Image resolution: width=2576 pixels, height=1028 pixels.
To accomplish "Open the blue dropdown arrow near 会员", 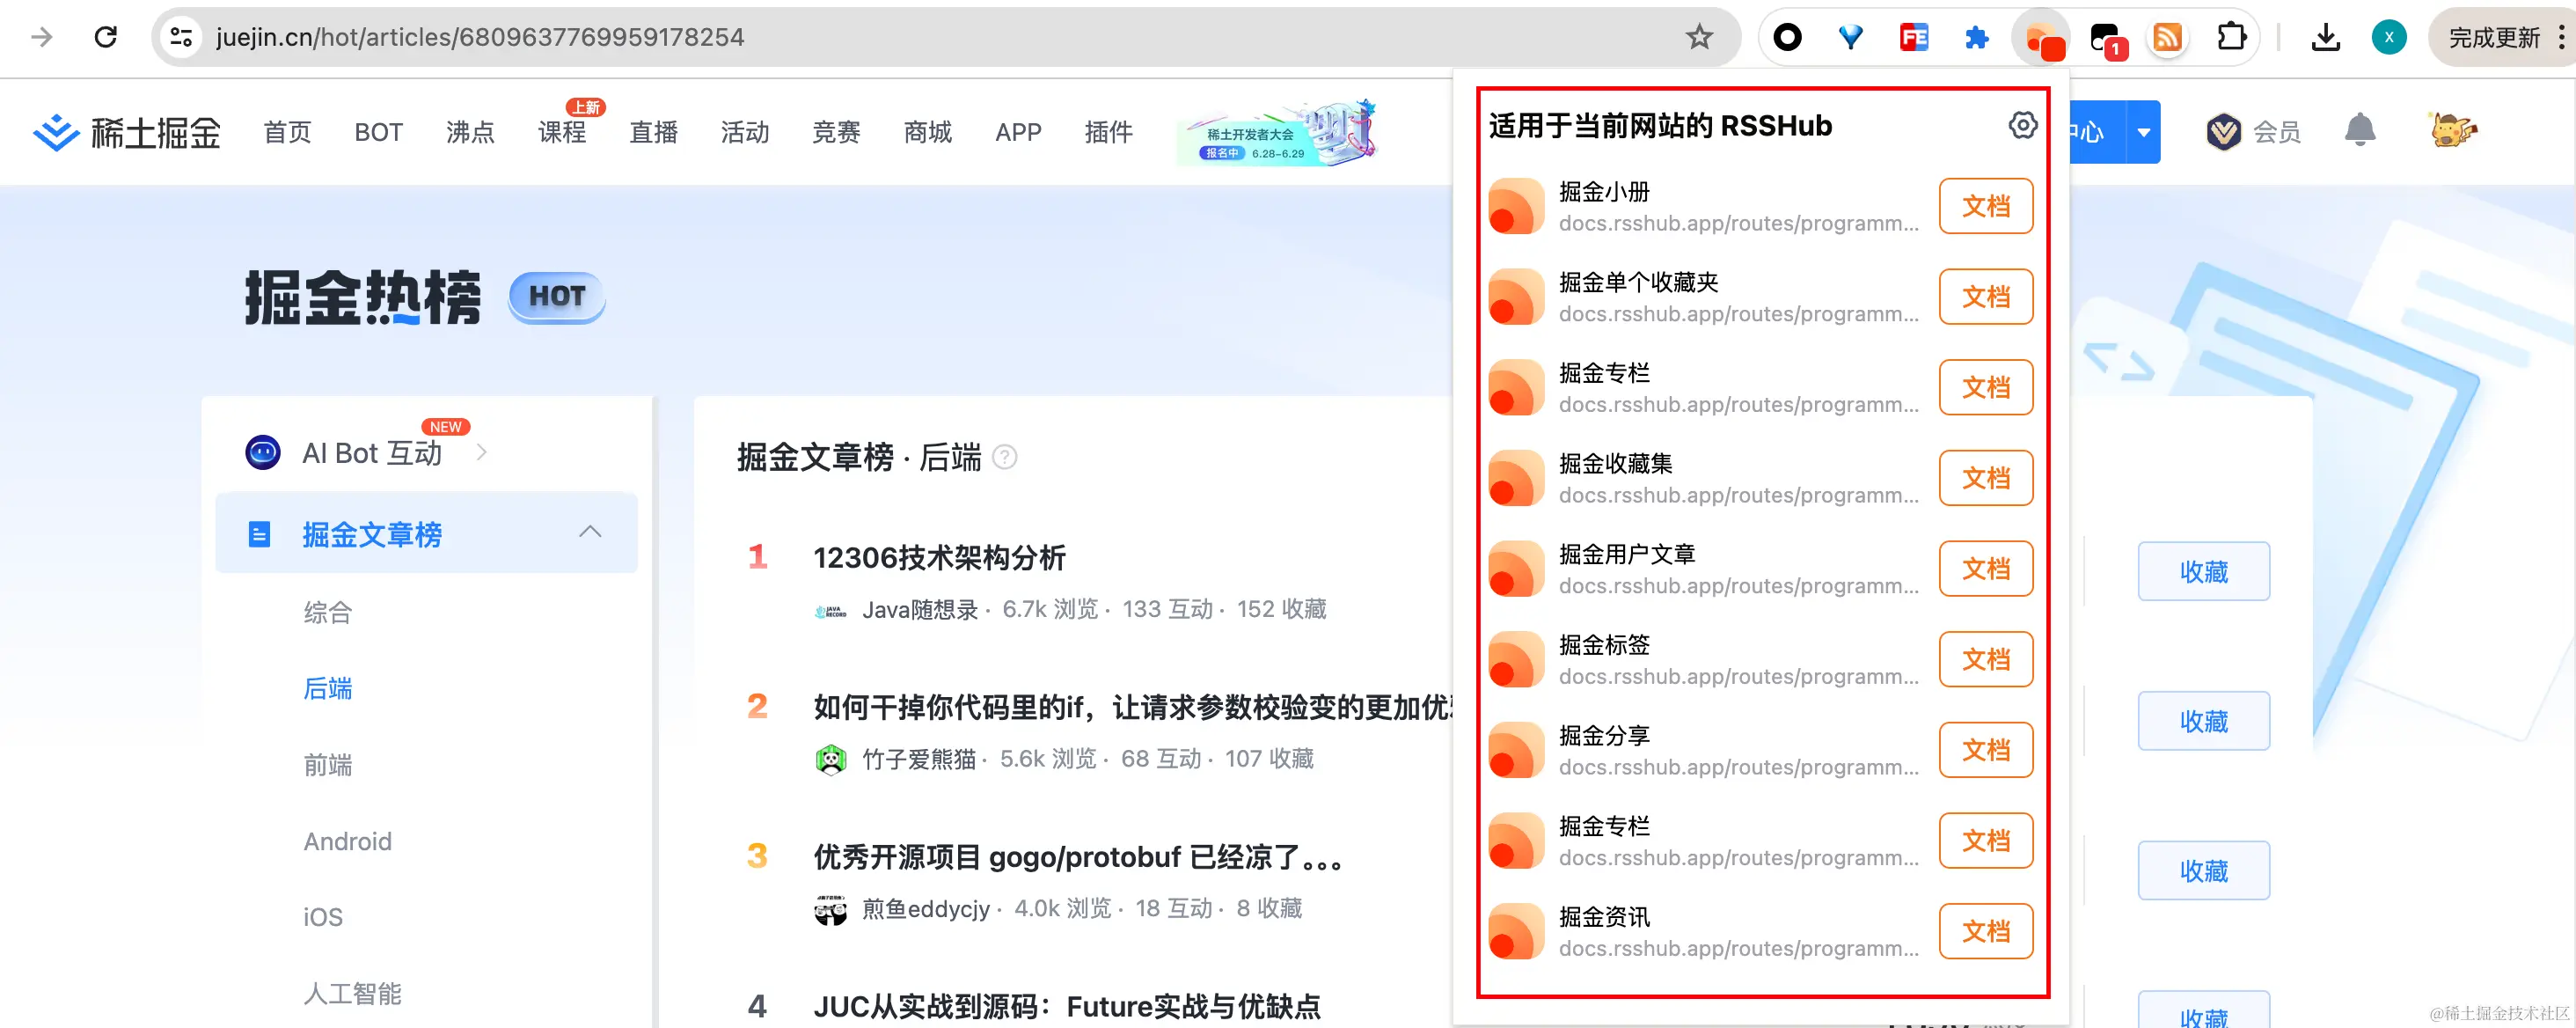I will [x=2143, y=131].
